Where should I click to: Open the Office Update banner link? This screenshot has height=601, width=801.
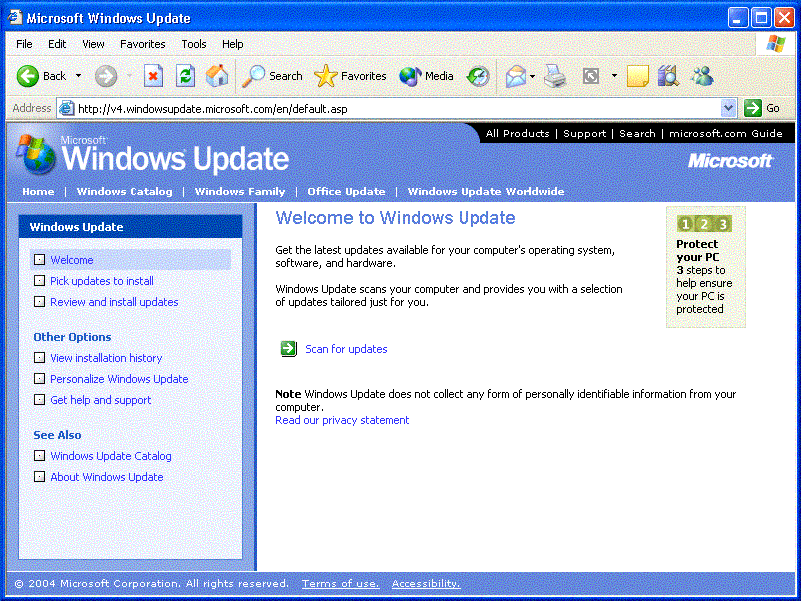[x=346, y=192]
